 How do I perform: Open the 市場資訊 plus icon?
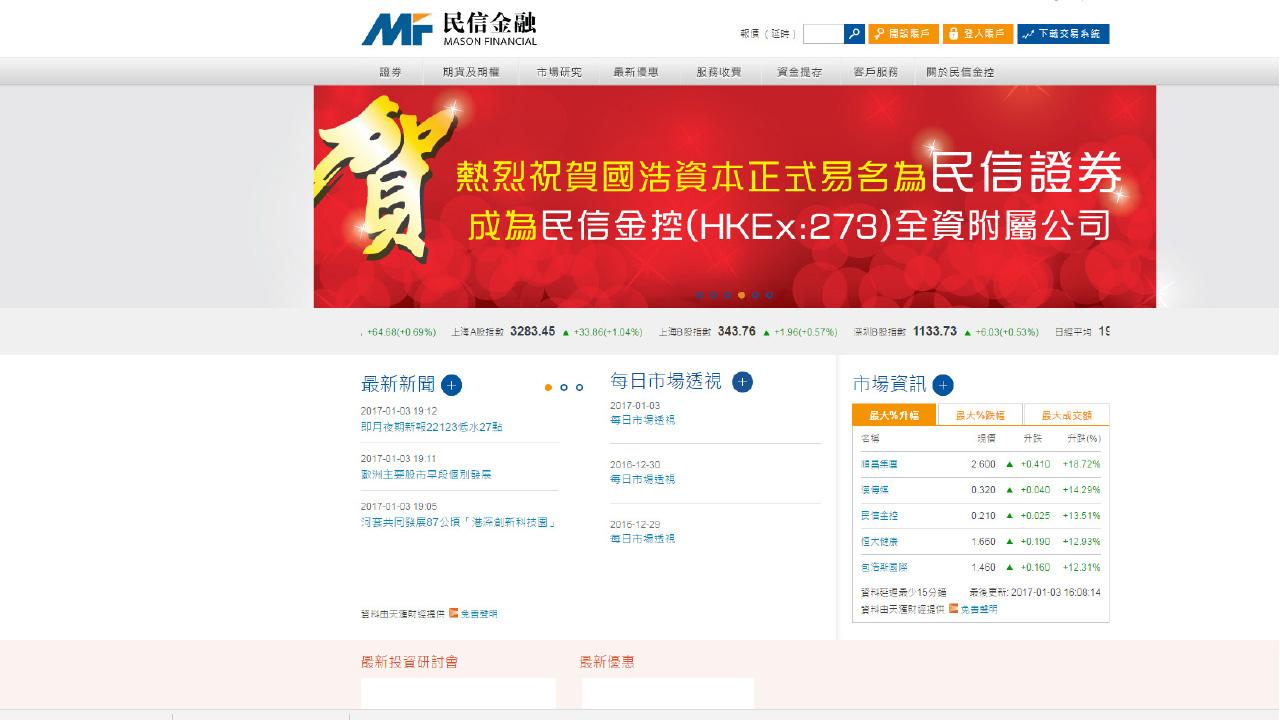pyautogui.click(x=943, y=385)
